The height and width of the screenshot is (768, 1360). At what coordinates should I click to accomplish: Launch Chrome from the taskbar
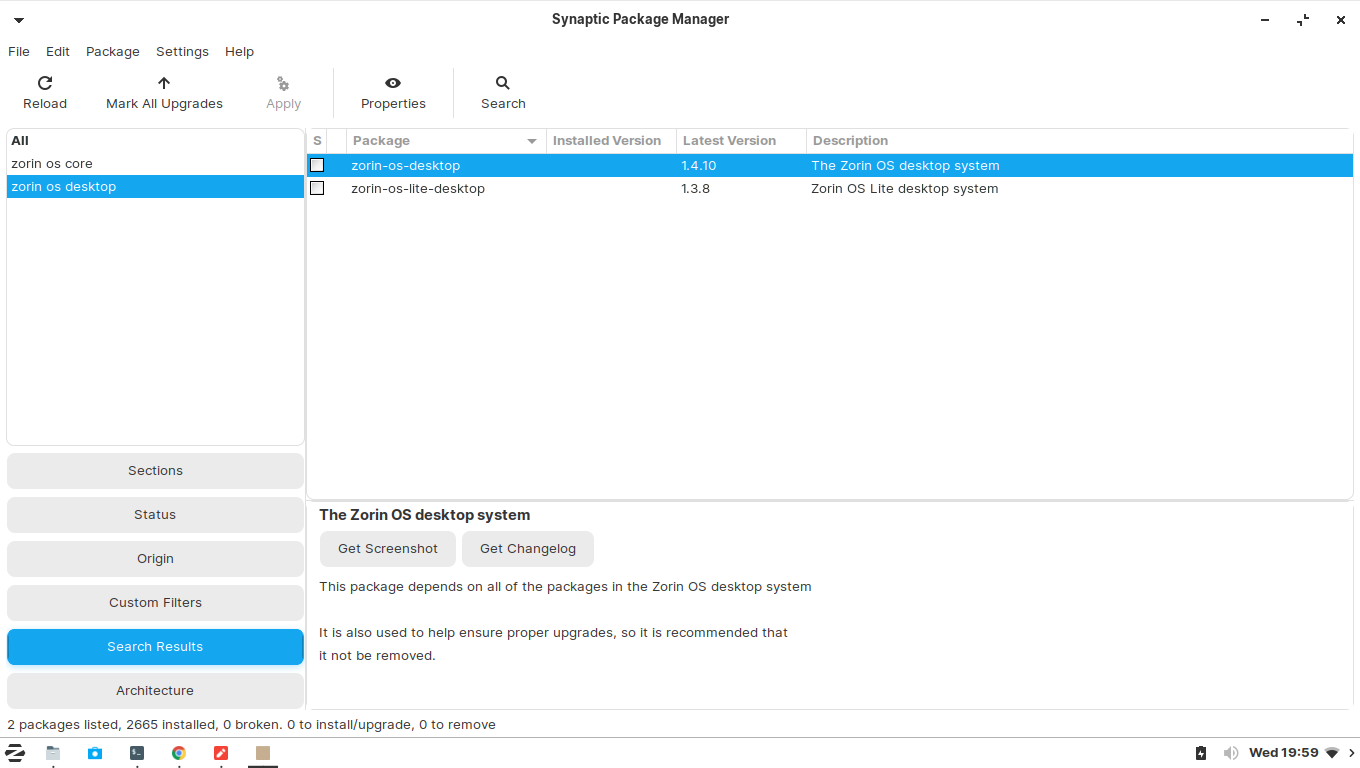click(x=179, y=753)
